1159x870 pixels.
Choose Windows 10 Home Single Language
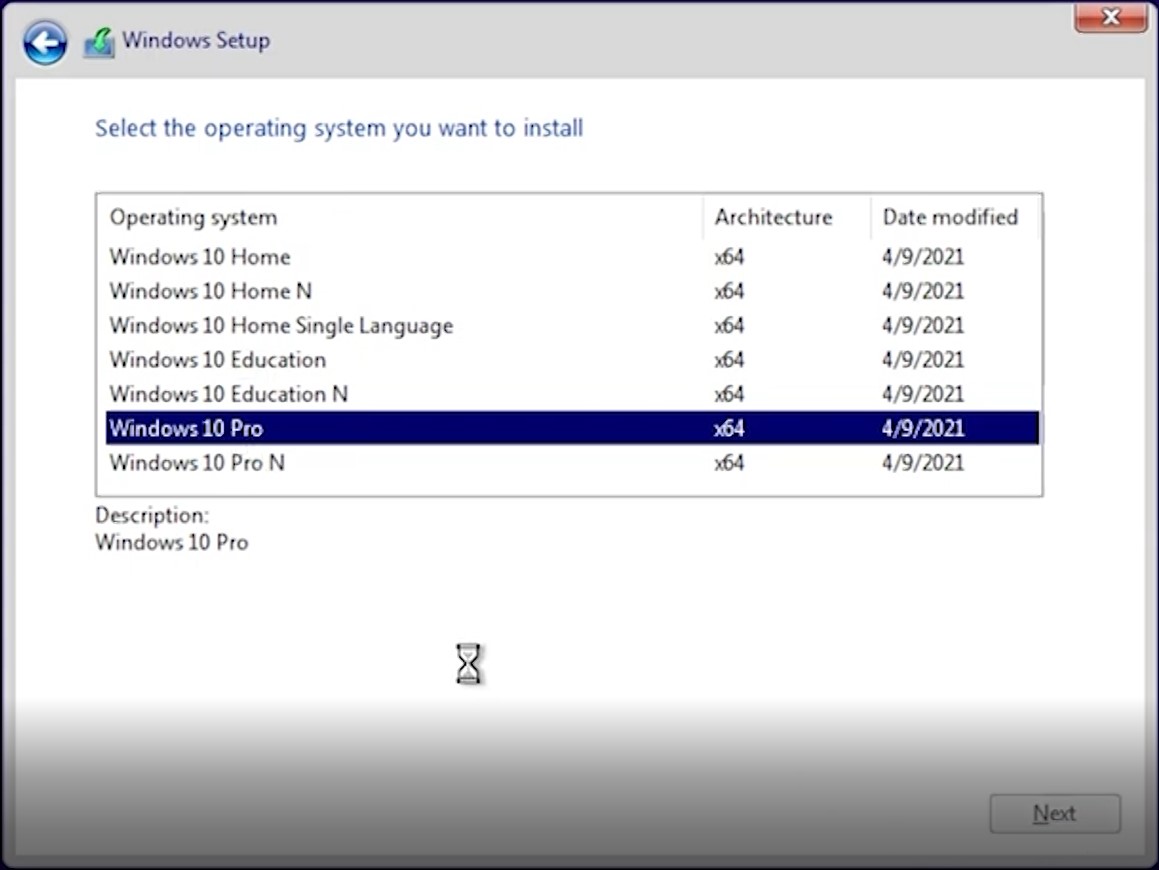(572, 325)
